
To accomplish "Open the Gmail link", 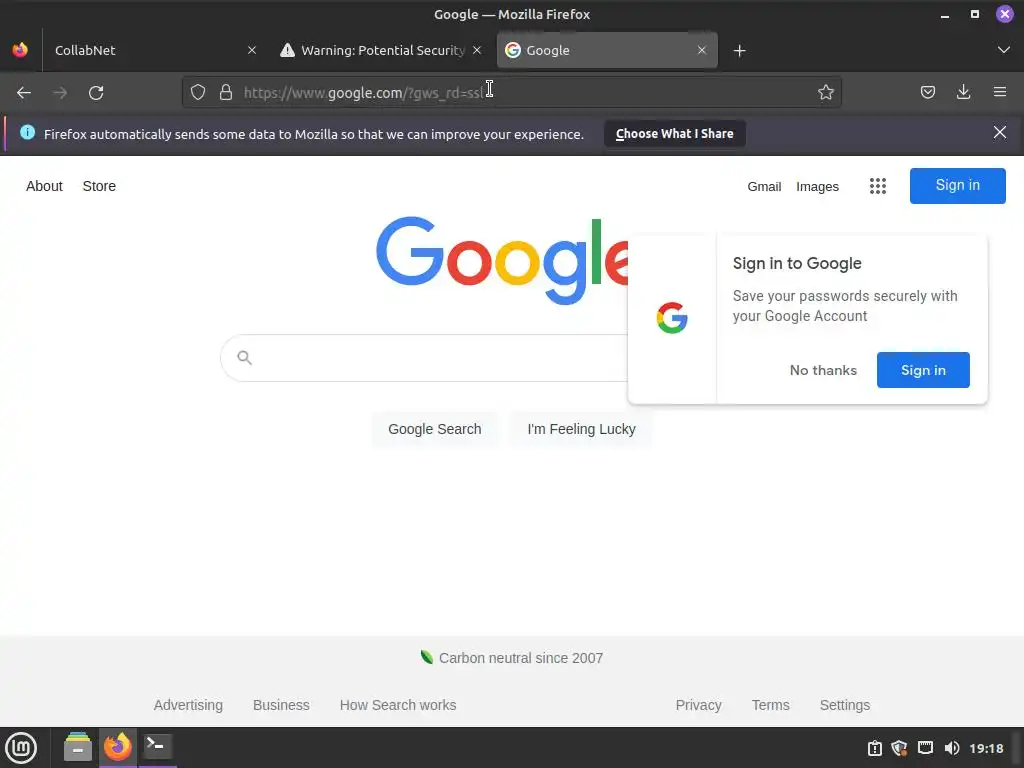I will coord(764,187).
